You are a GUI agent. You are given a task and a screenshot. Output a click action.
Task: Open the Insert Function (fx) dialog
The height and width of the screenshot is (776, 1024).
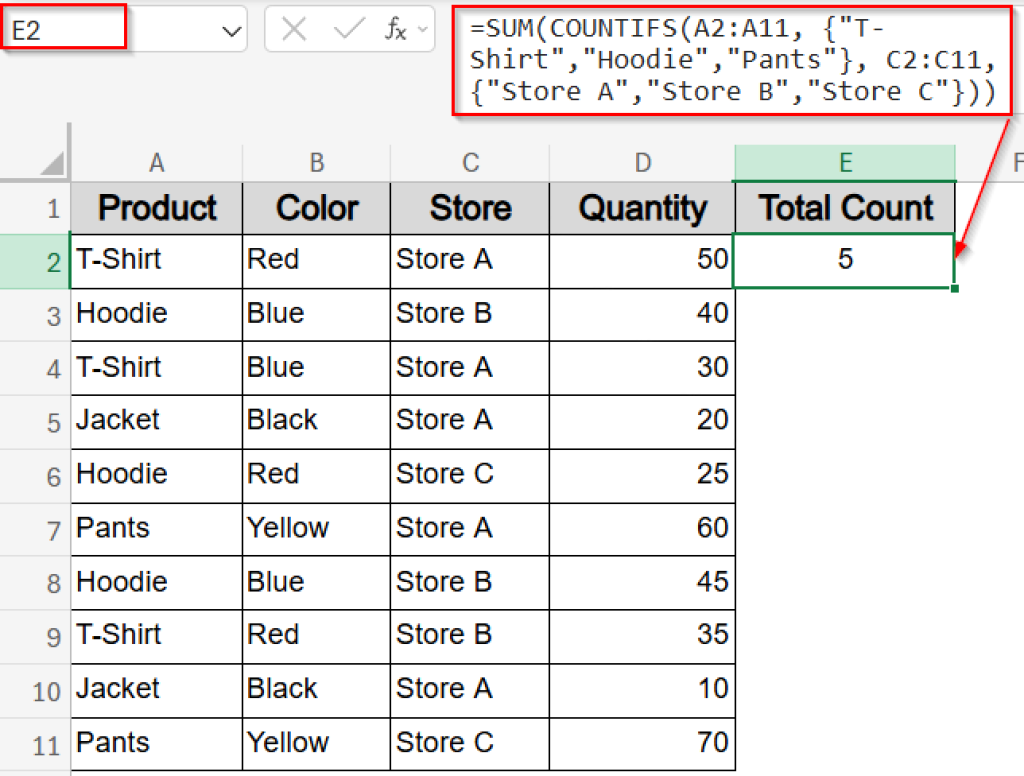(396, 29)
